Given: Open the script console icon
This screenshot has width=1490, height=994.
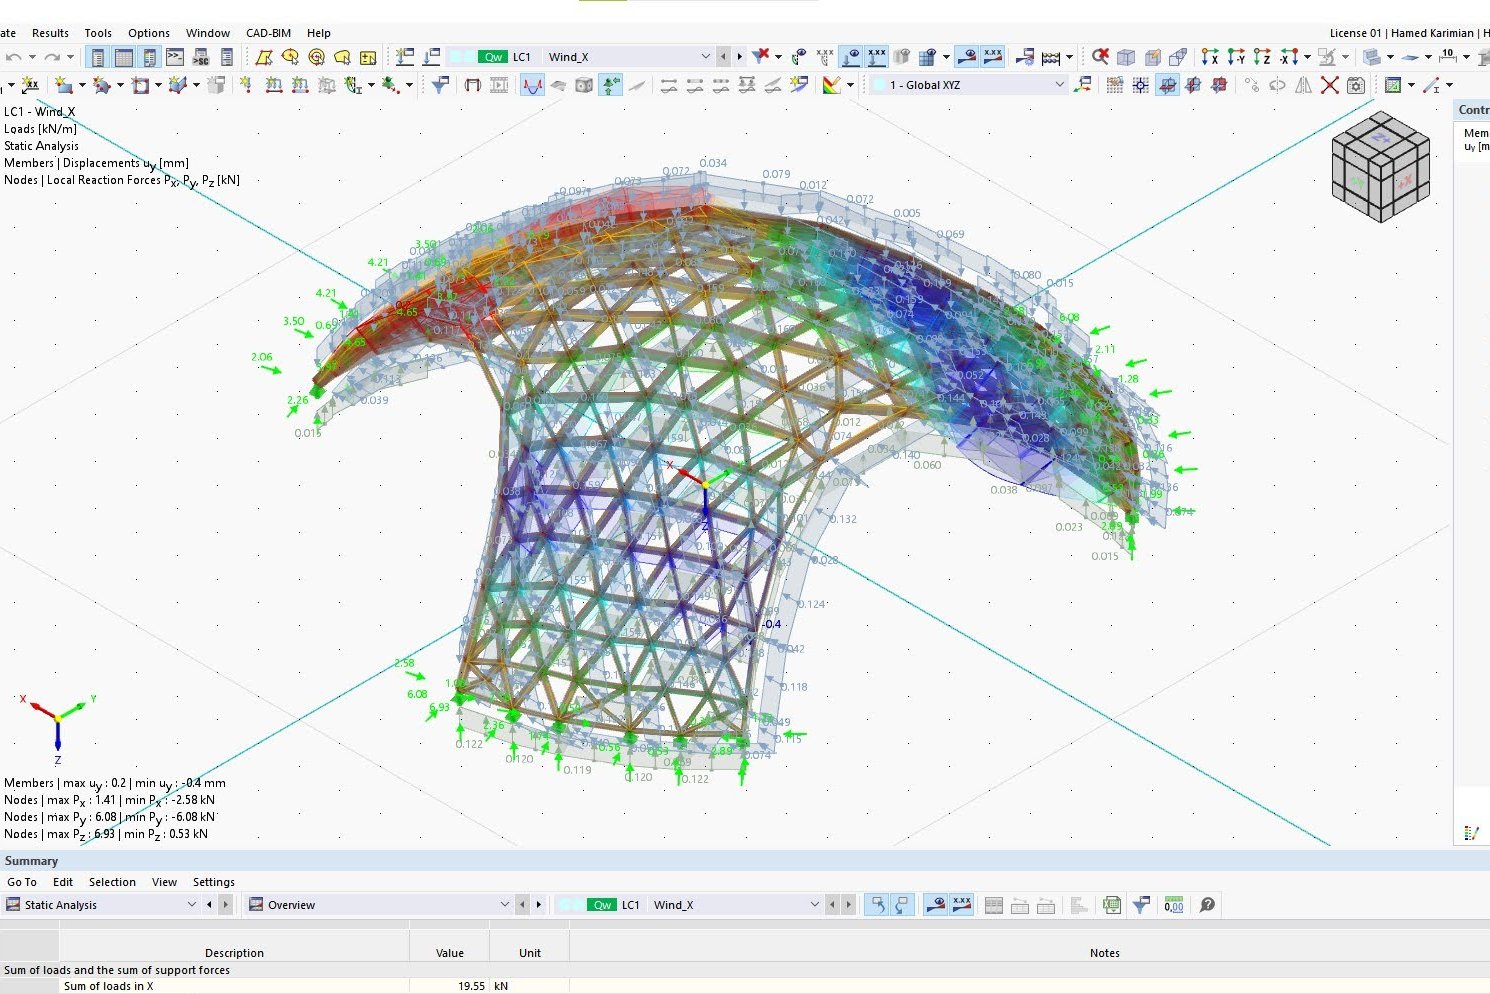Looking at the screenshot, I should 175,57.
